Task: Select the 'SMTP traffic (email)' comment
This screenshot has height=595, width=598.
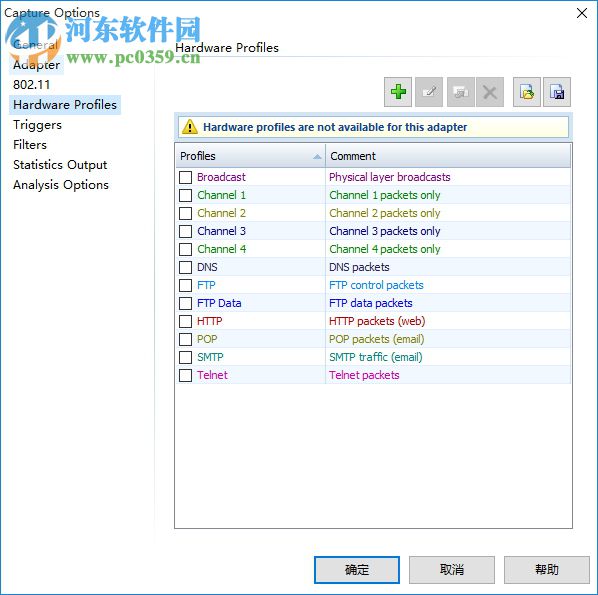Action: (x=376, y=357)
